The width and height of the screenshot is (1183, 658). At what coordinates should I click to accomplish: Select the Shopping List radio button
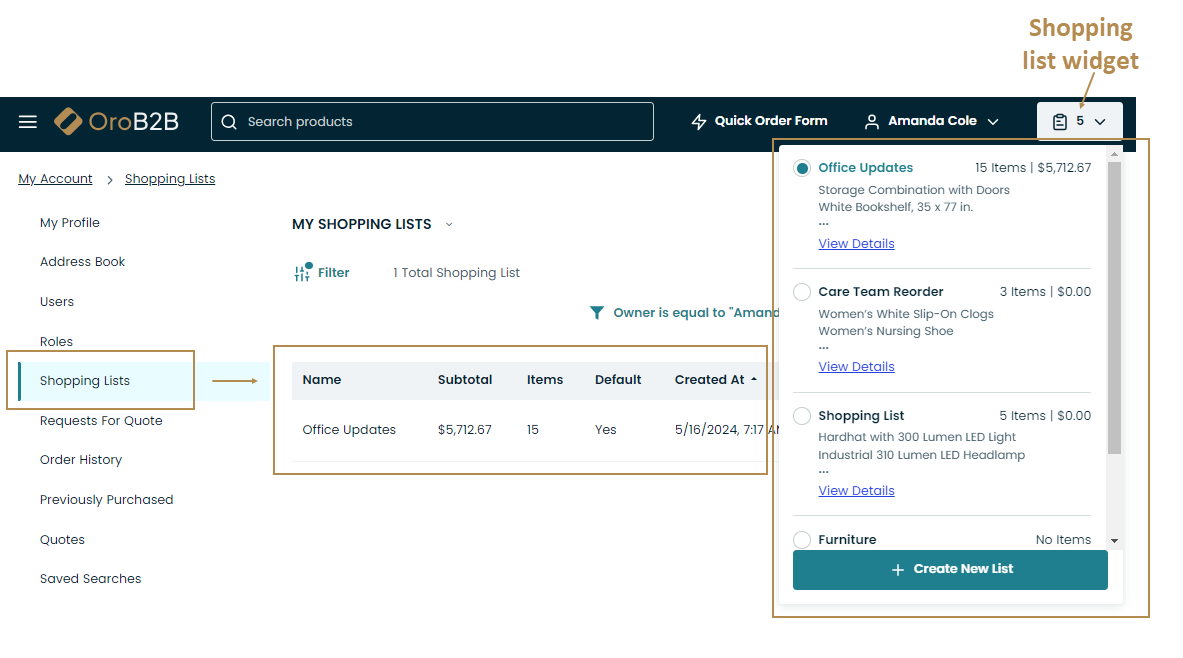click(802, 416)
